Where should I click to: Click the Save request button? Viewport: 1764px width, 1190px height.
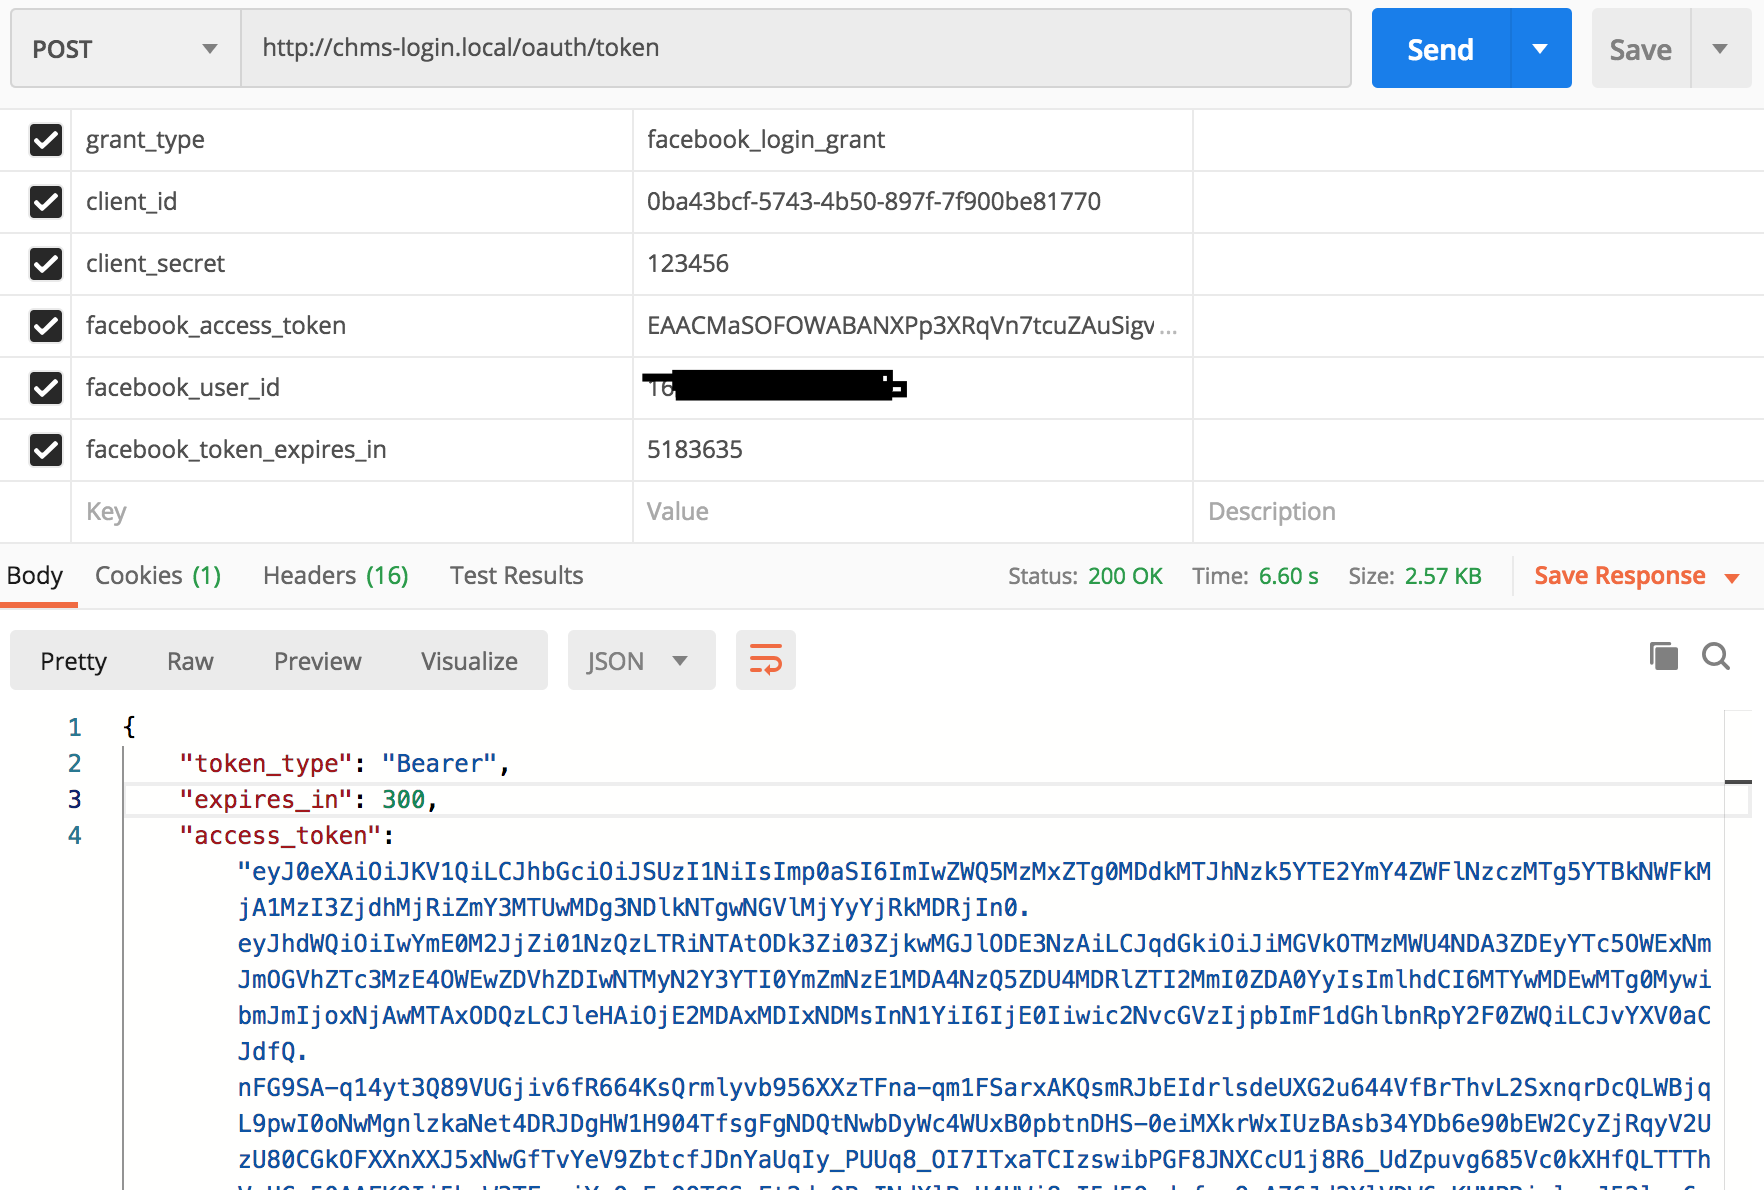tap(1641, 49)
